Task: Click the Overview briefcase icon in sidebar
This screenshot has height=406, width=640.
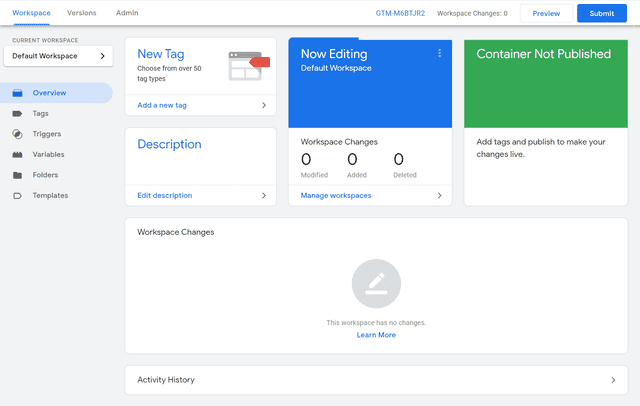Action: click(18, 93)
